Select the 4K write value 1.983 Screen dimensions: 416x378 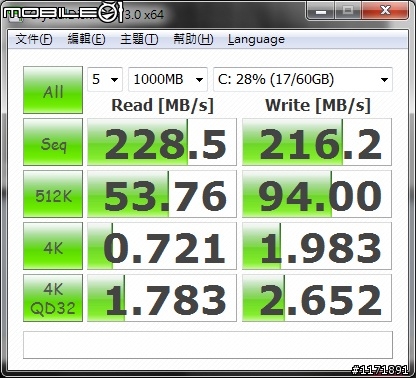click(x=317, y=246)
